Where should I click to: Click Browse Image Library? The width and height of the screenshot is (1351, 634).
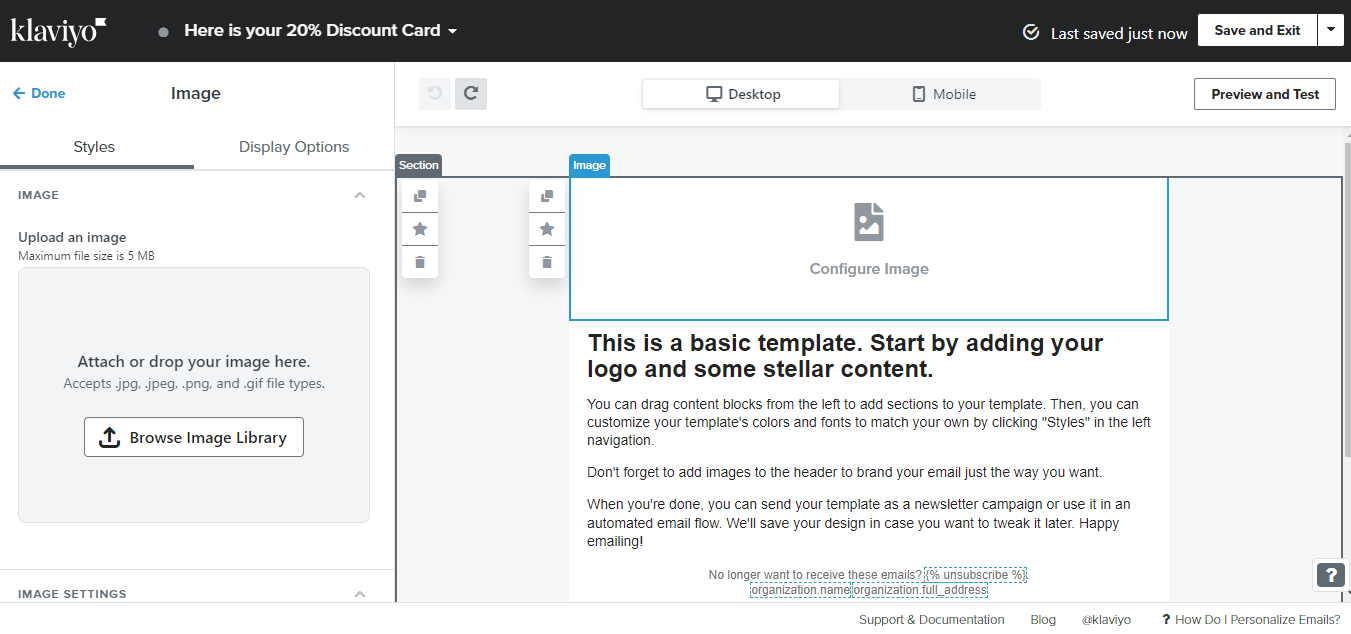pos(194,437)
